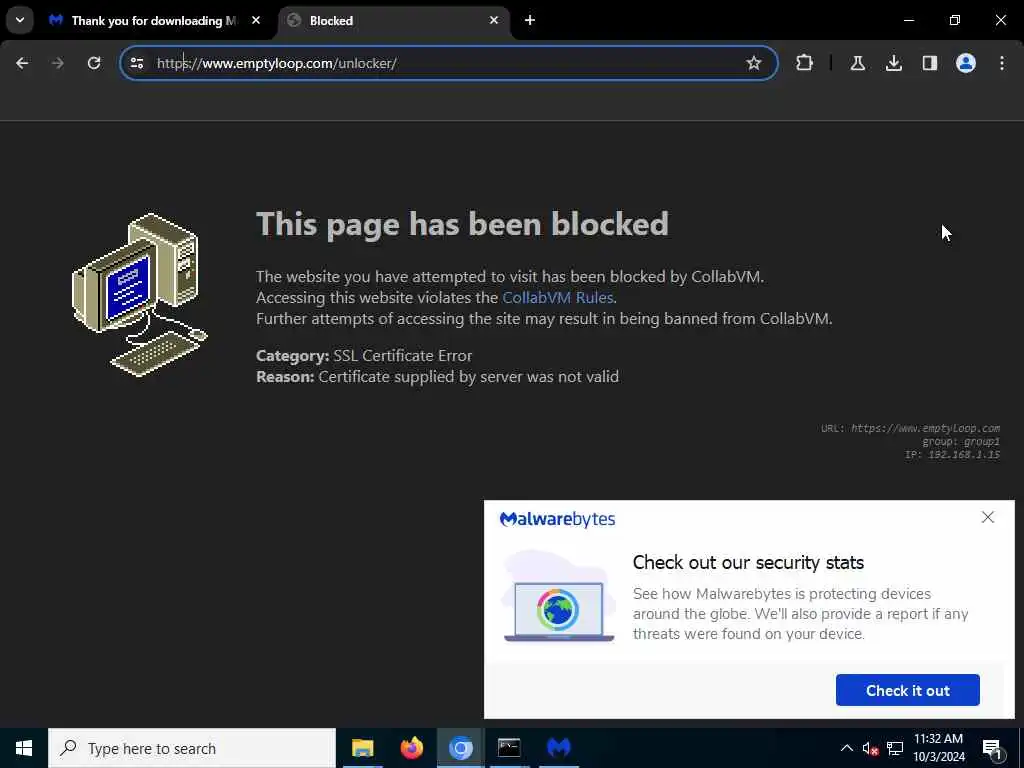This screenshot has width=1024, height=768.
Task: Go forward to the next page
Action: tap(58, 63)
